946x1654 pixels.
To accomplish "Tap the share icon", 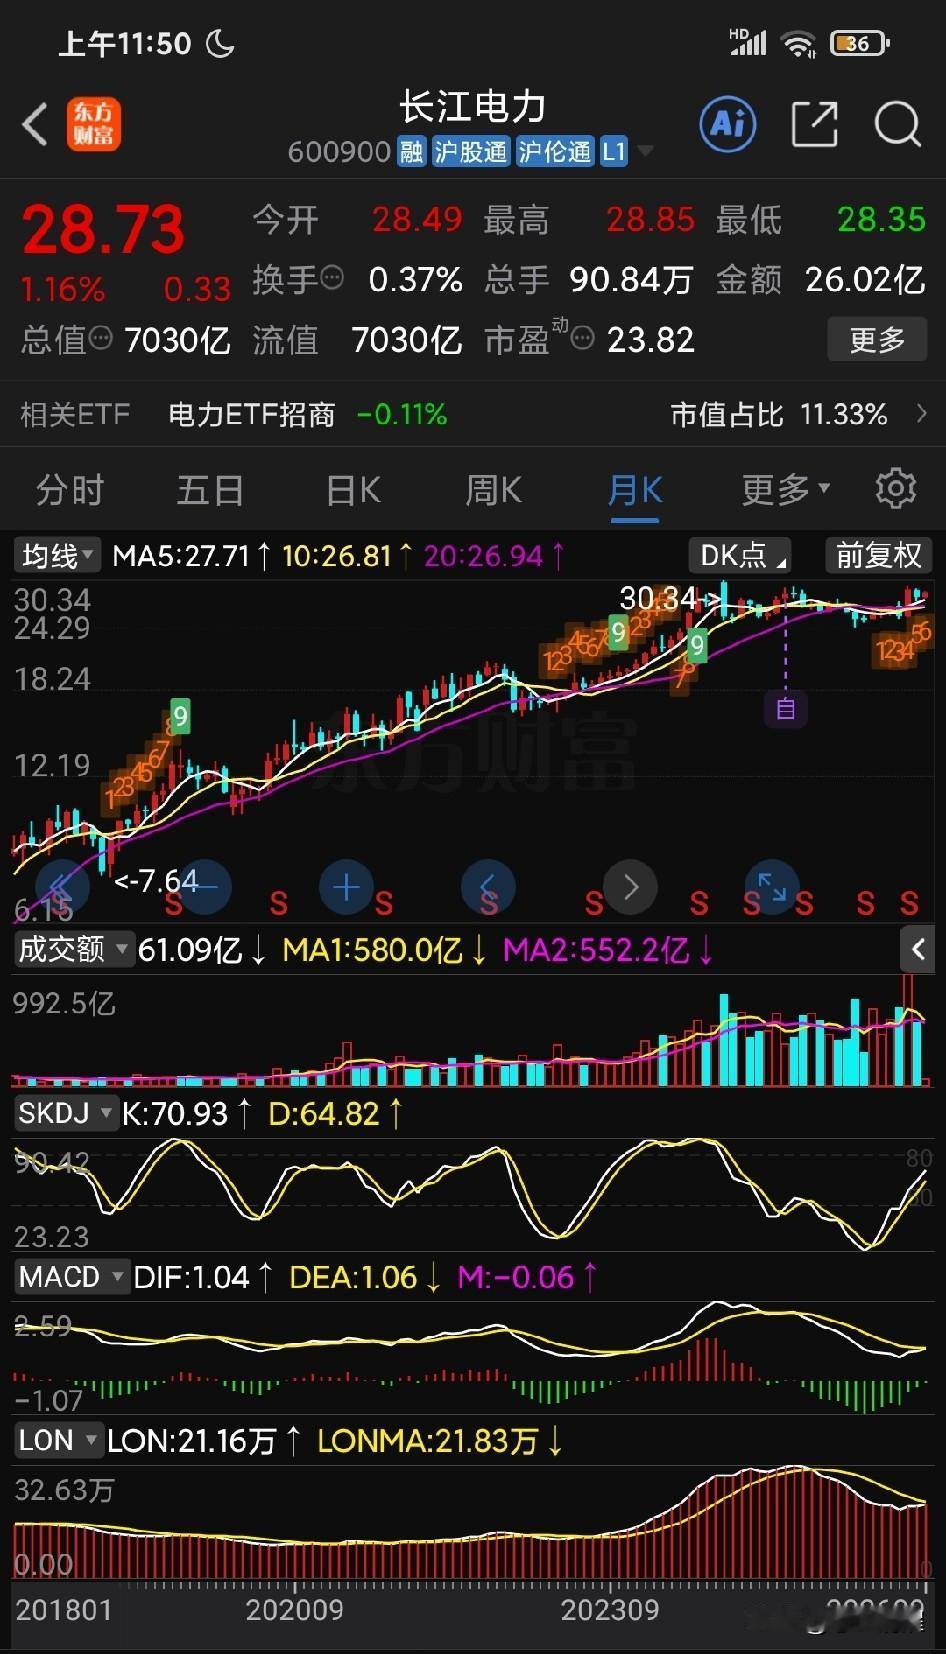I will point(814,124).
